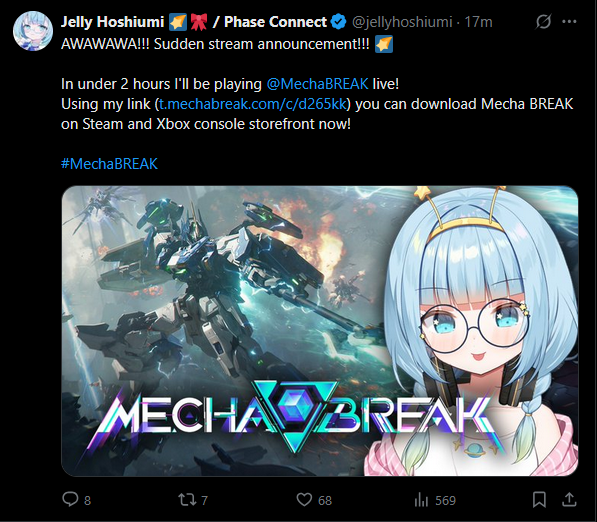Click the view count 569
The width and height of the screenshot is (597, 522).
coord(445,500)
